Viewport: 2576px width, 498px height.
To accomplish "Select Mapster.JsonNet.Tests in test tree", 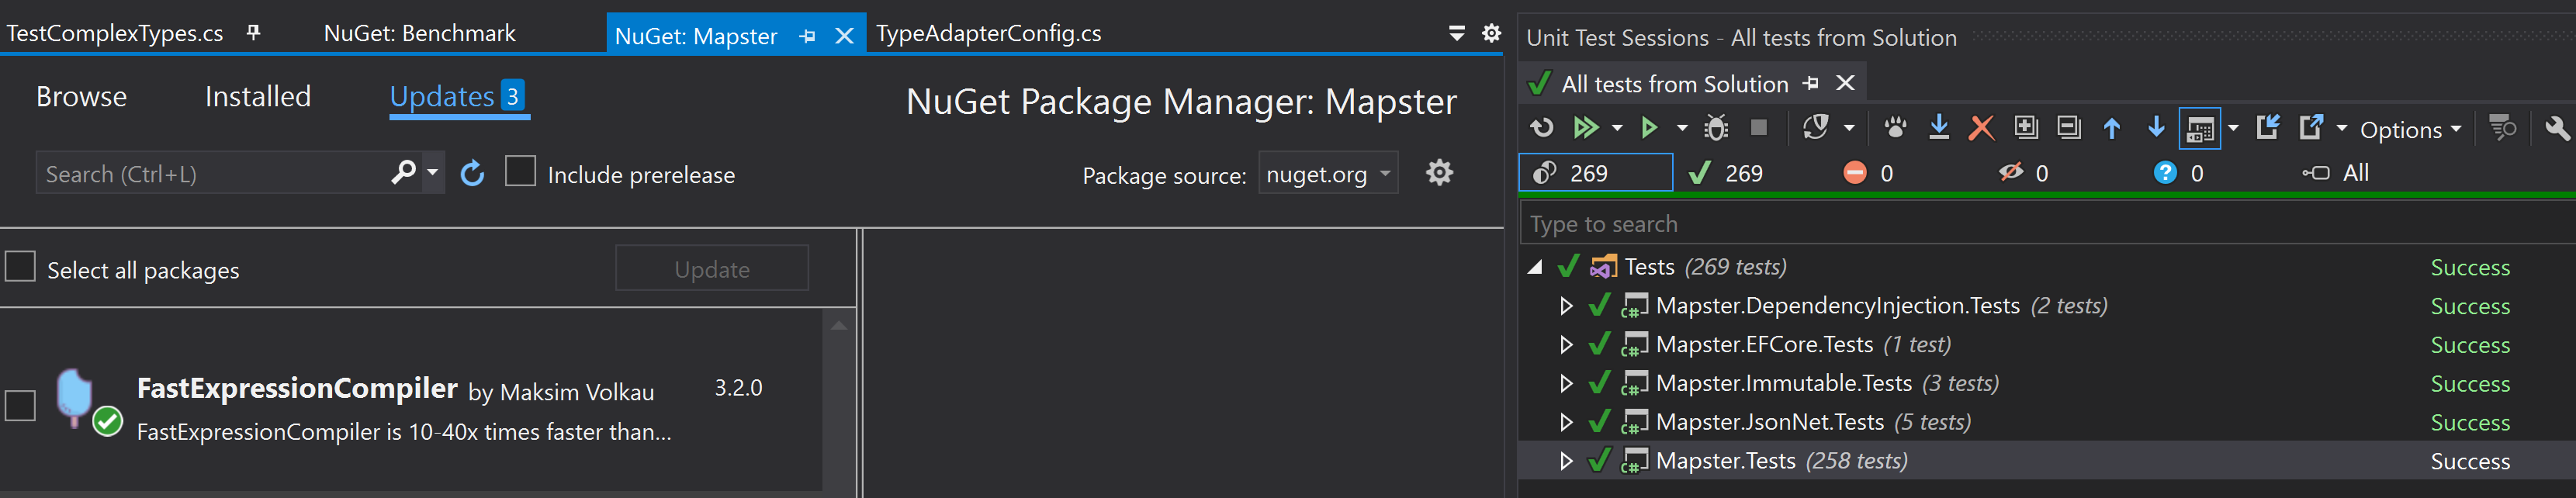I will click(x=1769, y=422).
